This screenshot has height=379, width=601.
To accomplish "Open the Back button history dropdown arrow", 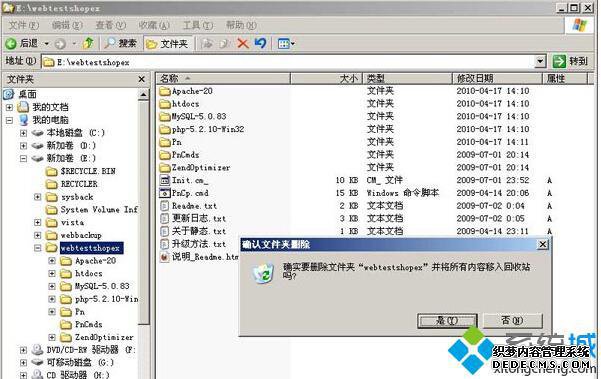I will tap(46, 44).
